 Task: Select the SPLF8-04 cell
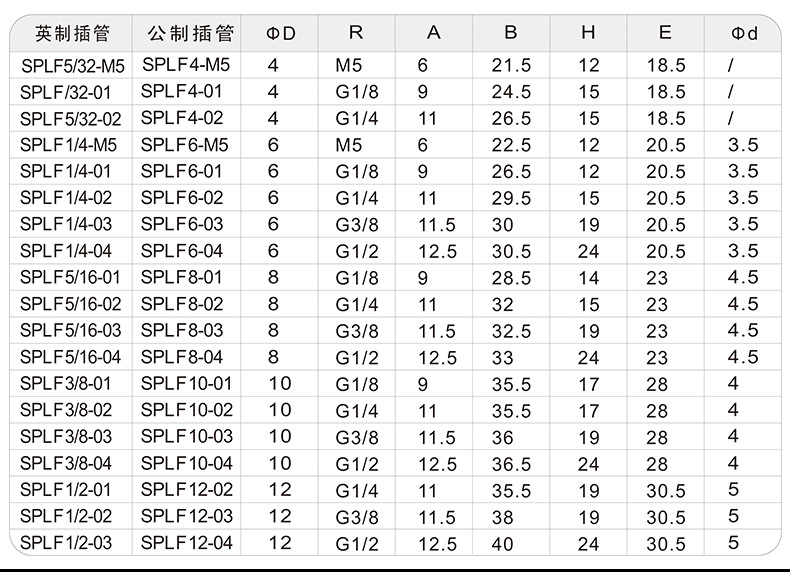point(182,357)
